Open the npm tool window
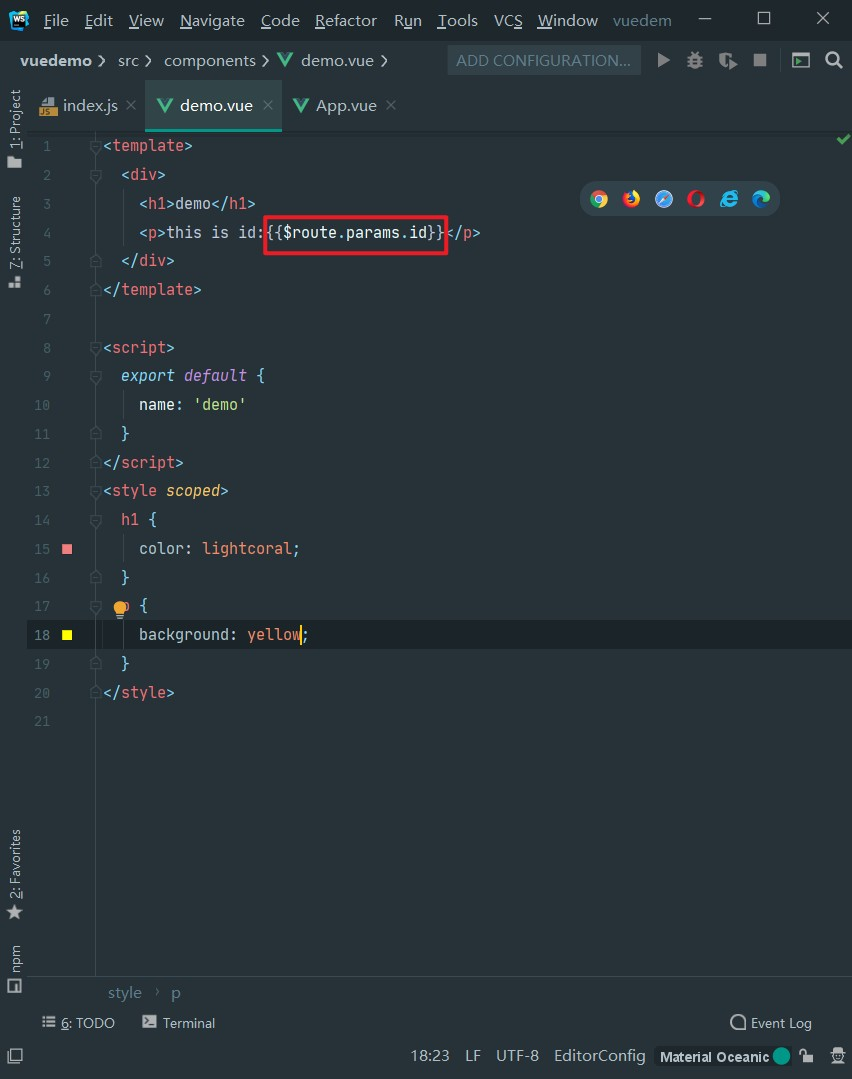 pyautogui.click(x=14, y=968)
